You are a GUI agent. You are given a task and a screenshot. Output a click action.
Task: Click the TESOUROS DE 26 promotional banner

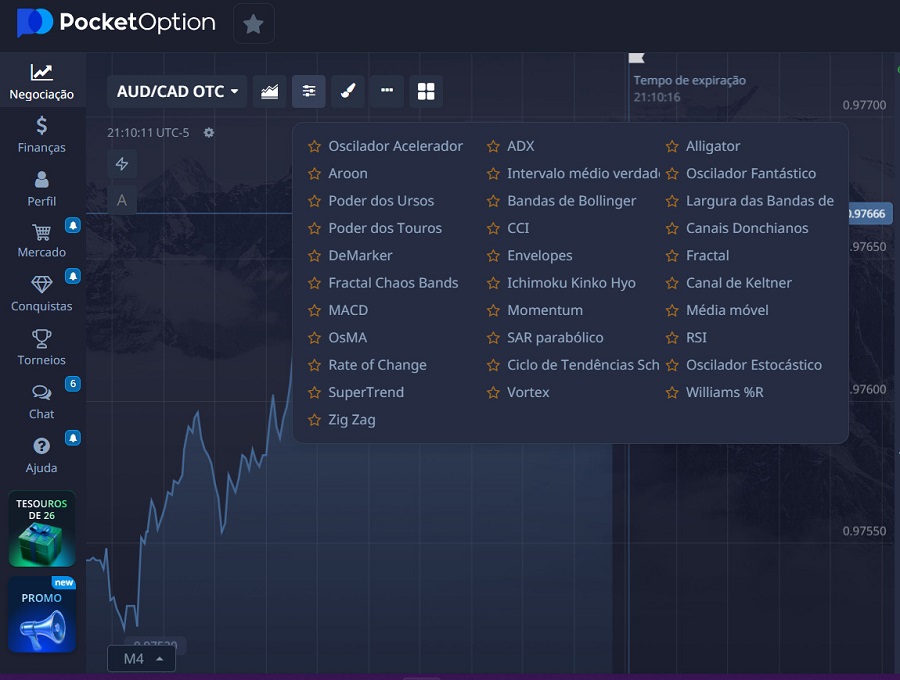(41, 528)
